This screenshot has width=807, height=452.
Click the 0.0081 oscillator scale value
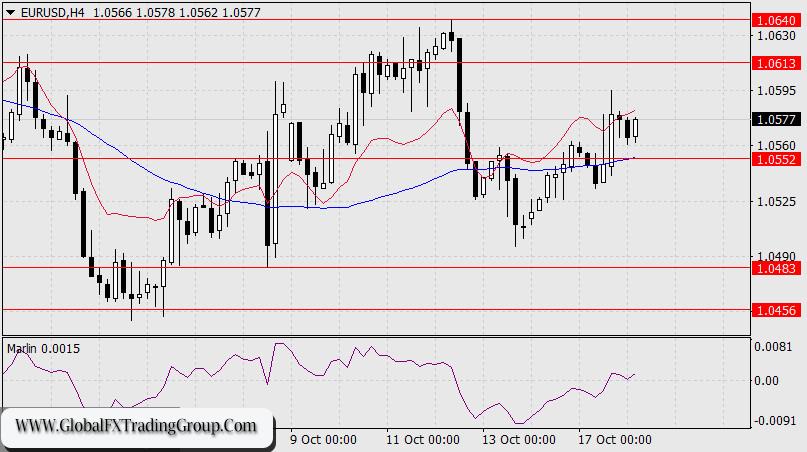tap(773, 346)
